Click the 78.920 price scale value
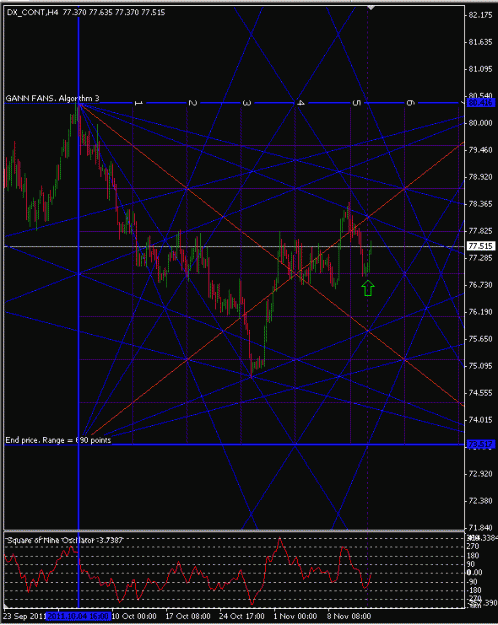 (480, 177)
